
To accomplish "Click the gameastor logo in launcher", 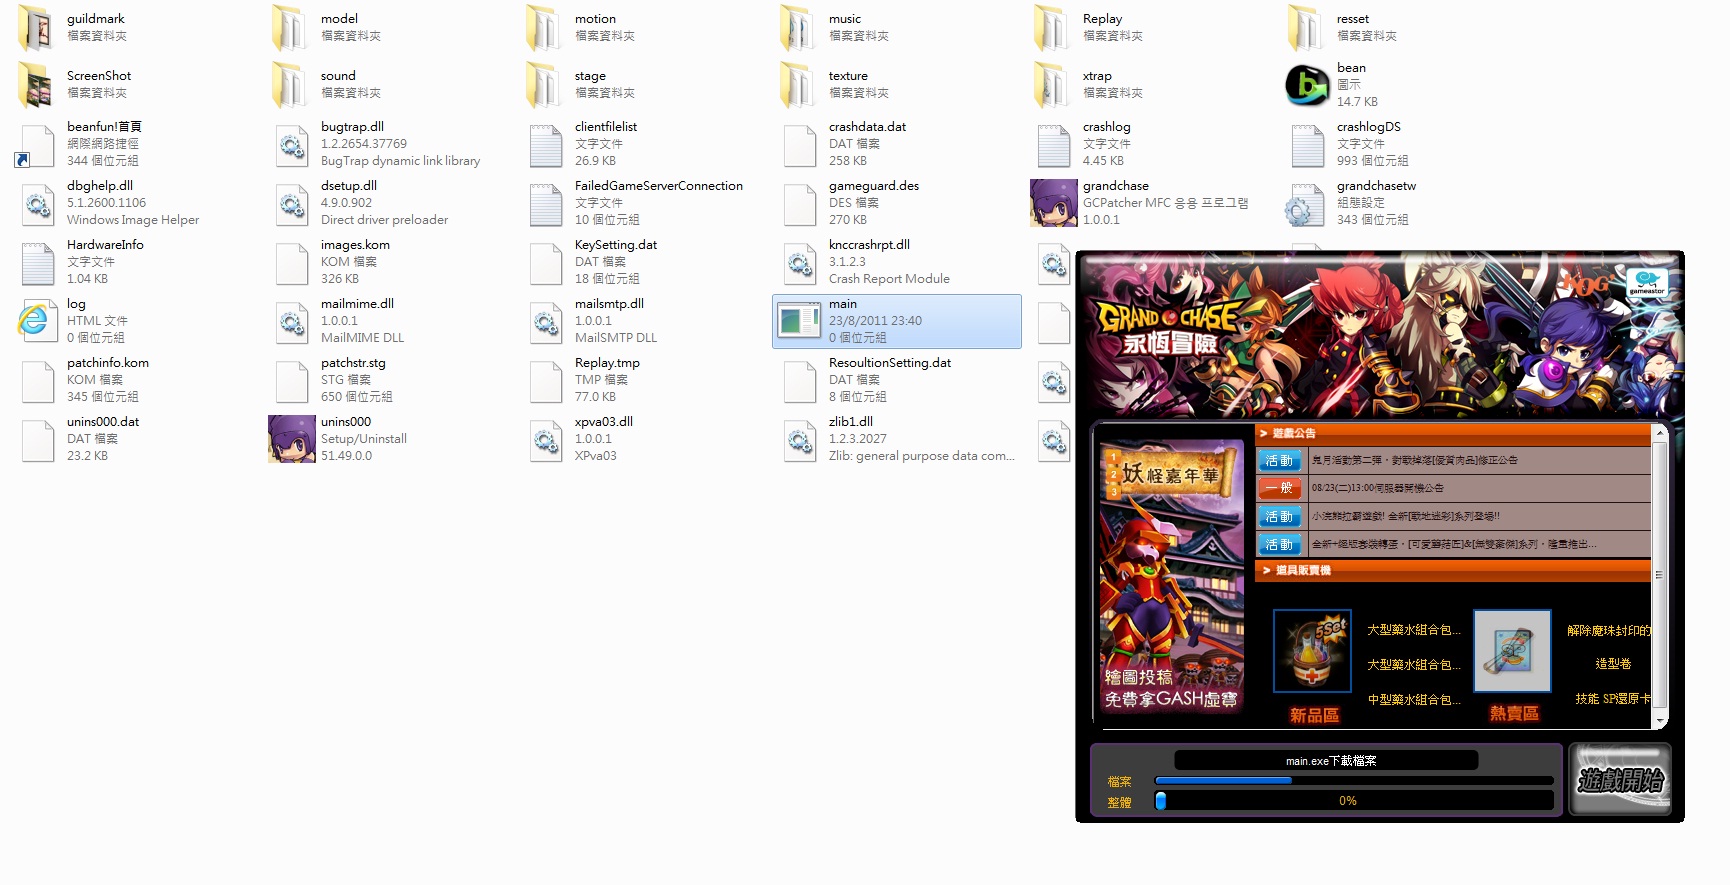I will point(1646,282).
